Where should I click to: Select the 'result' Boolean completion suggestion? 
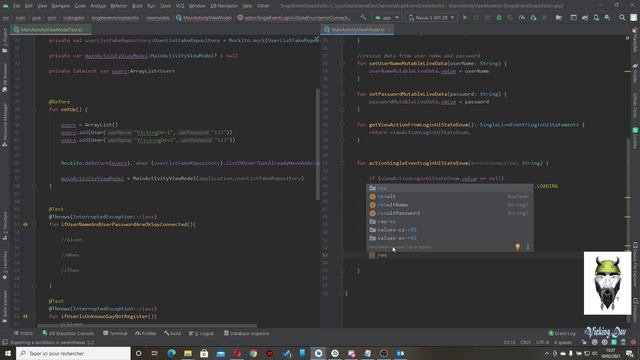coord(449,196)
